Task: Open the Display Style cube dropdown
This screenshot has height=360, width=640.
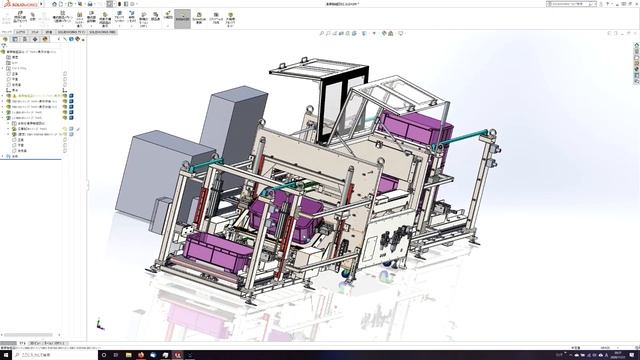Action: tap(364, 33)
